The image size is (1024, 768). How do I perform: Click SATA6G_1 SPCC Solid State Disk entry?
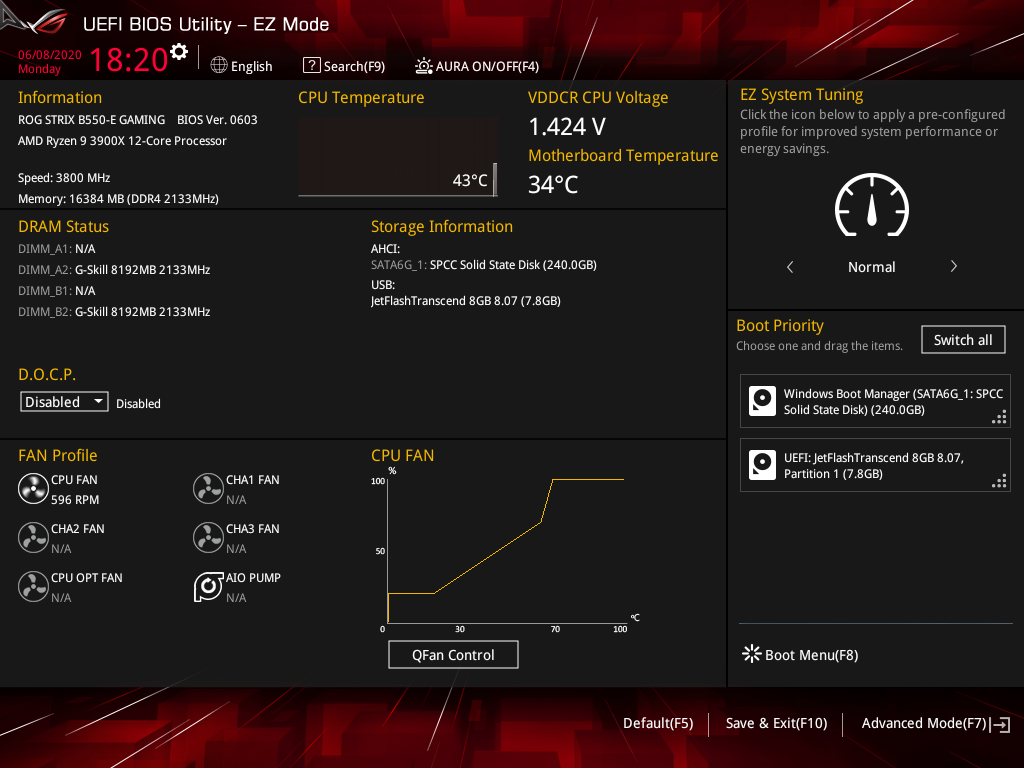pos(484,264)
